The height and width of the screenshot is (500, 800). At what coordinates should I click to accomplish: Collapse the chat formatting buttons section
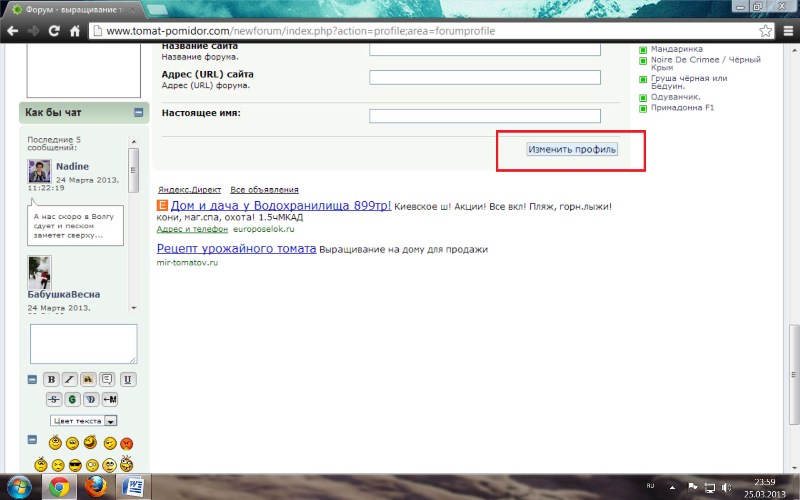tap(32, 380)
